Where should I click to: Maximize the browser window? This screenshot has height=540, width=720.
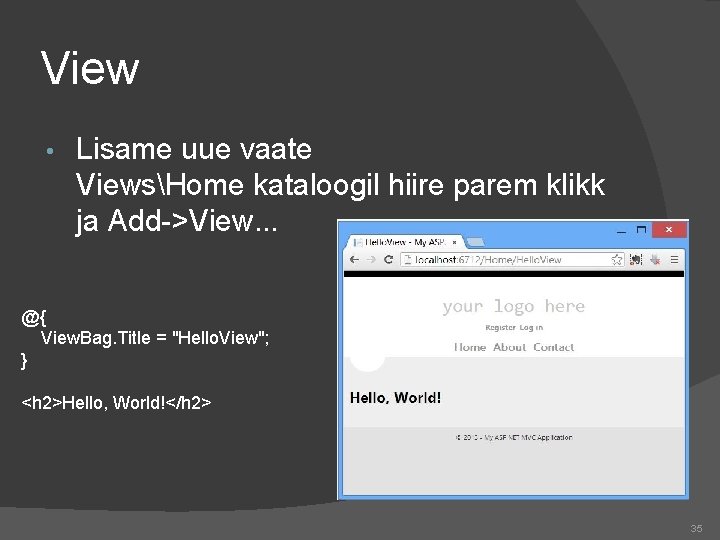641,230
